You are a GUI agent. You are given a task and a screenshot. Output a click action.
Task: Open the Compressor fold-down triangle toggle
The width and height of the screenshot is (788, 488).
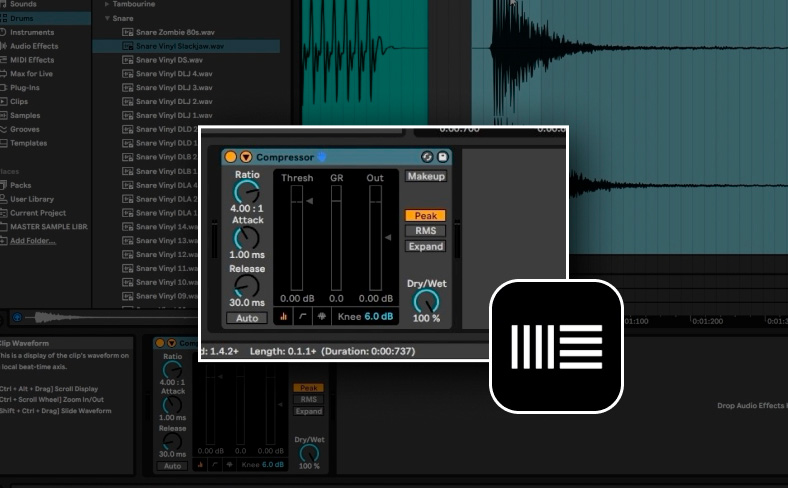(x=246, y=157)
